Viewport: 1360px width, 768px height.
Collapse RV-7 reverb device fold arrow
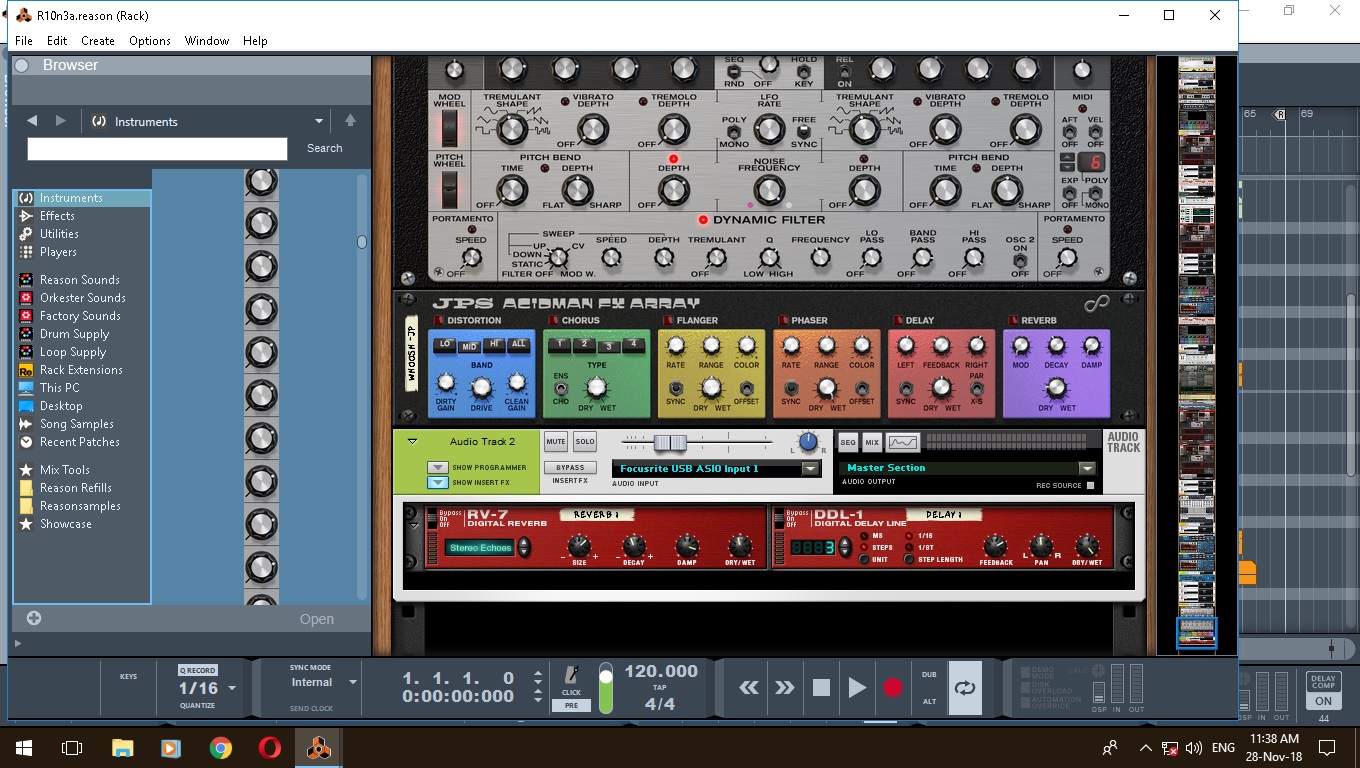click(415, 524)
